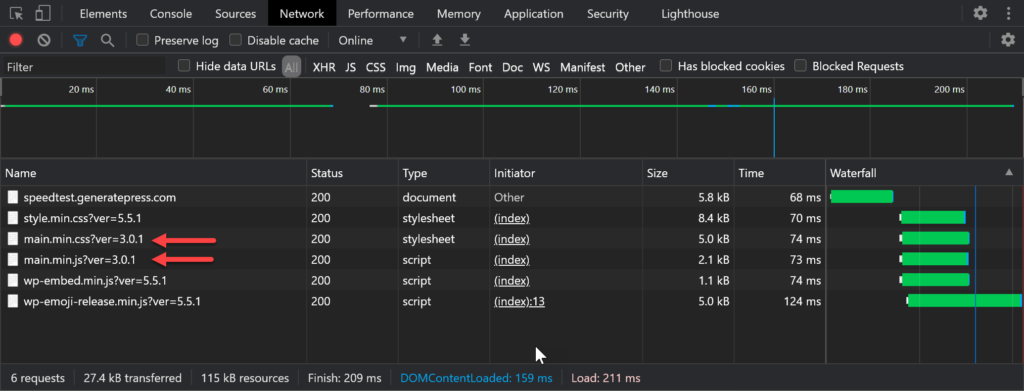This screenshot has width=1024, height=391.
Task: Sort by the Time column header
Action: pos(780,173)
